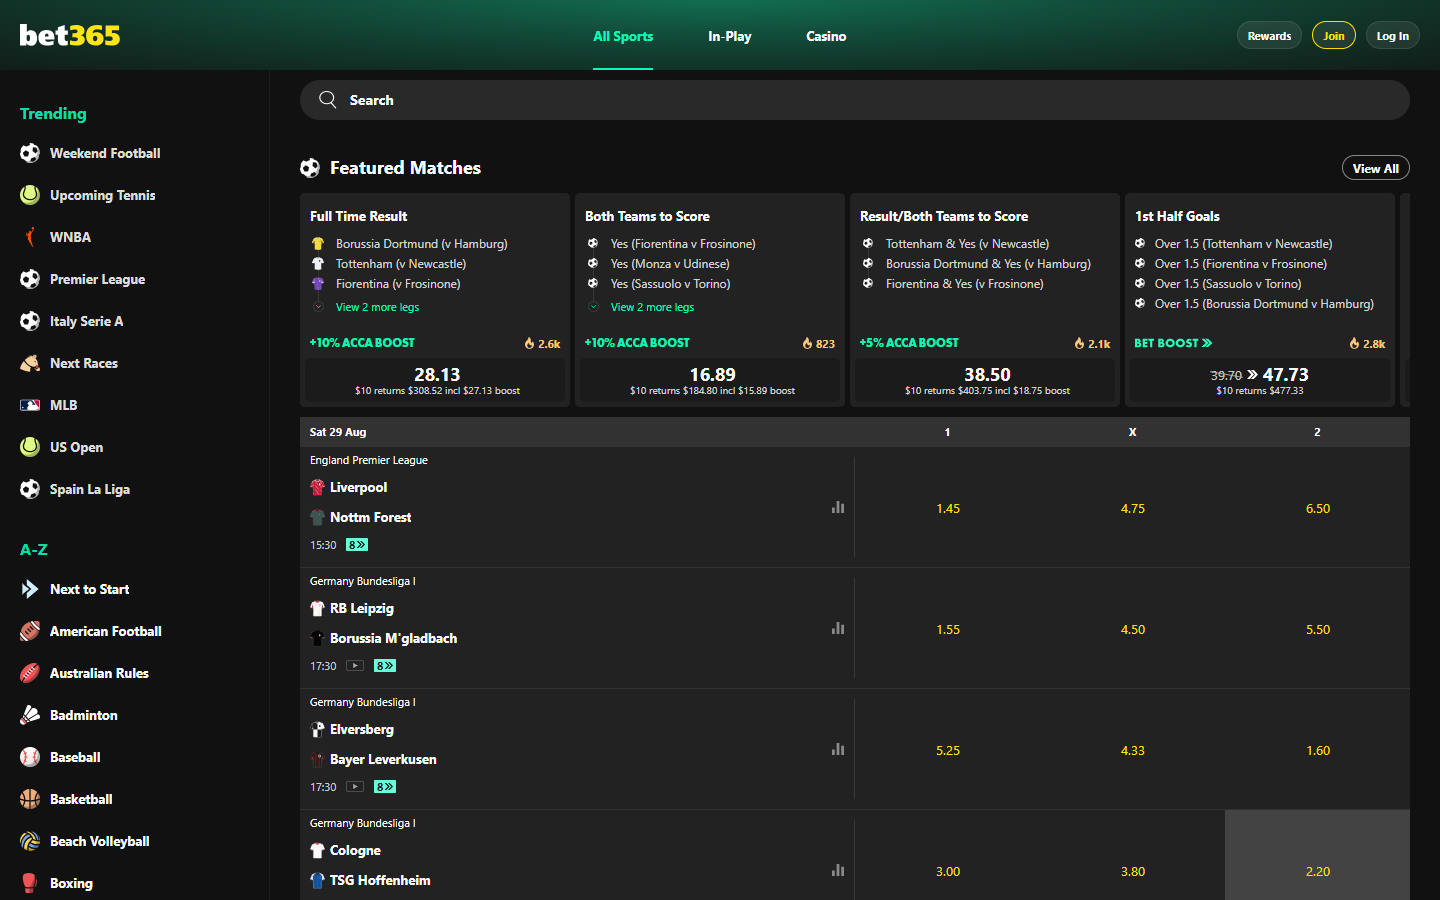The image size is (1440, 900).
Task: Select the US Open tennis icon
Action: point(30,447)
